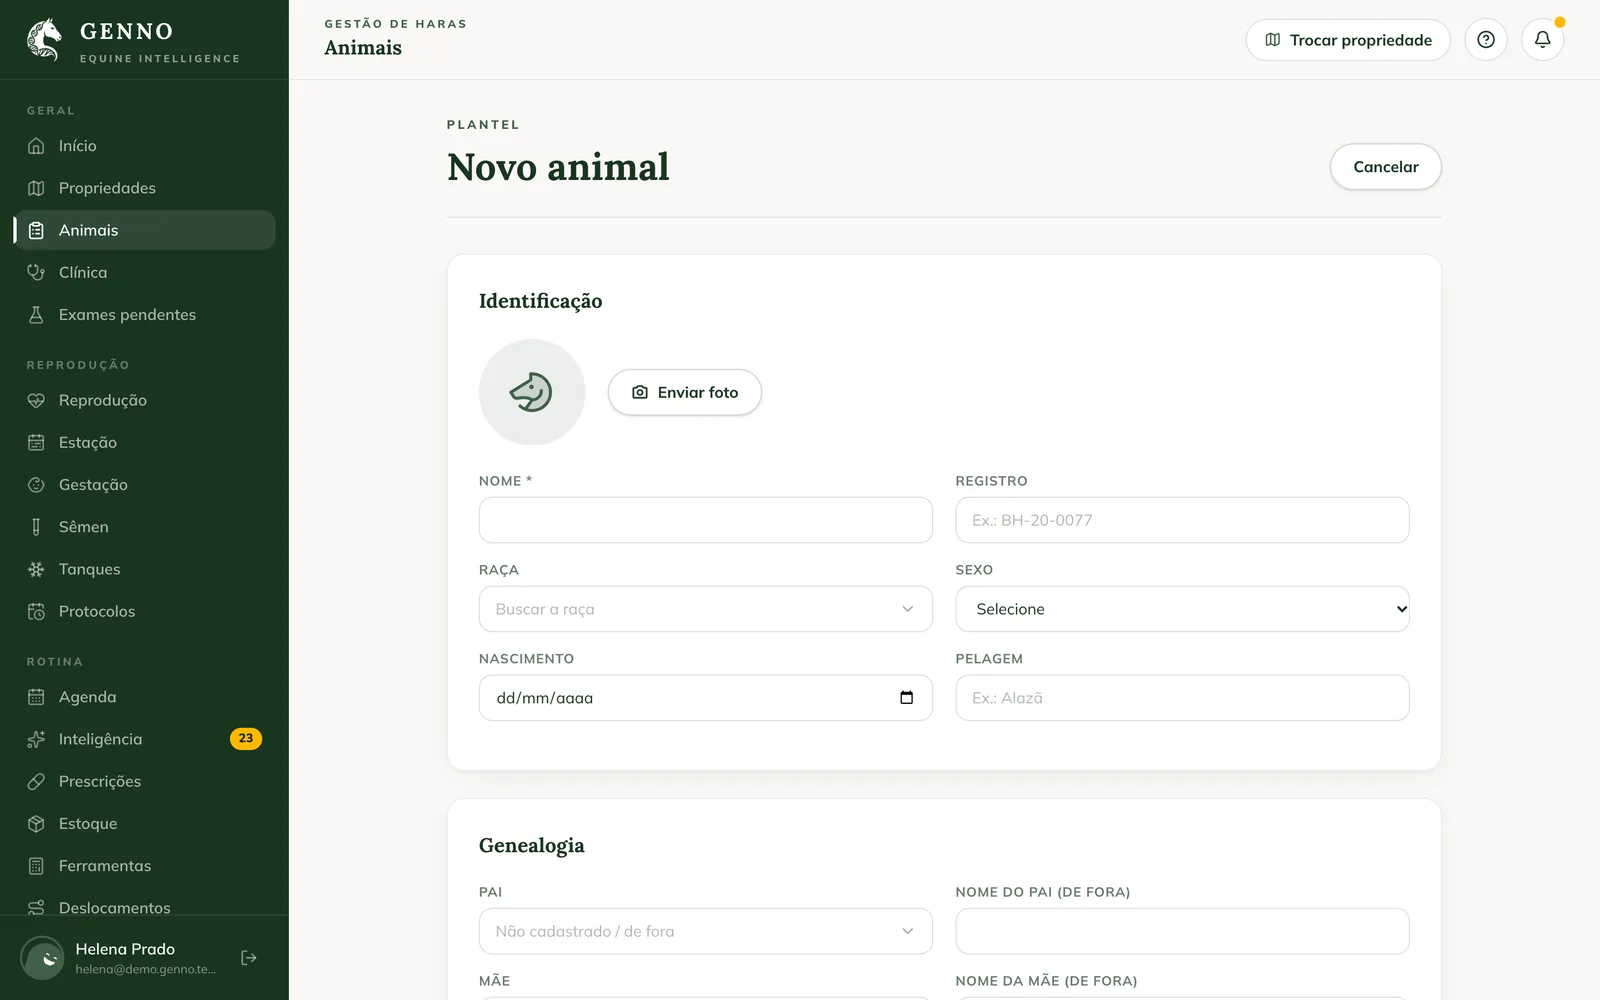Click the Pelagem input field

[x=1182, y=698]
